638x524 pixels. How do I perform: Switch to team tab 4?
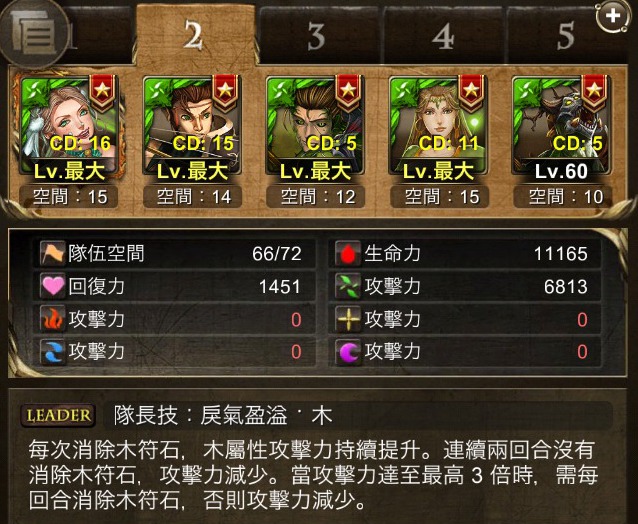[444, 36]
